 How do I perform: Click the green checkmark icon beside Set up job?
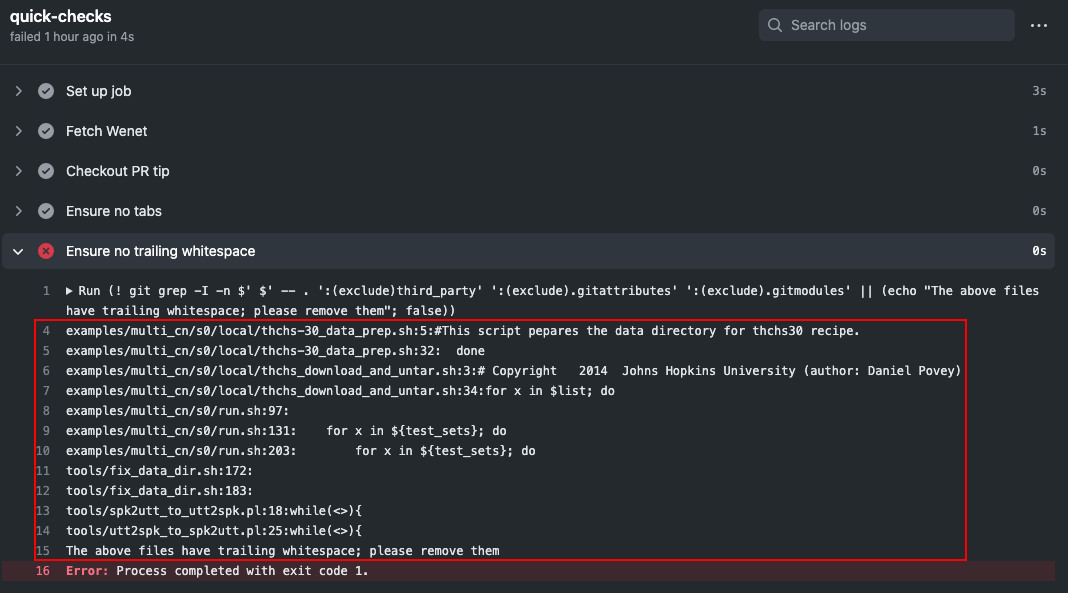(x=46, y=90)
